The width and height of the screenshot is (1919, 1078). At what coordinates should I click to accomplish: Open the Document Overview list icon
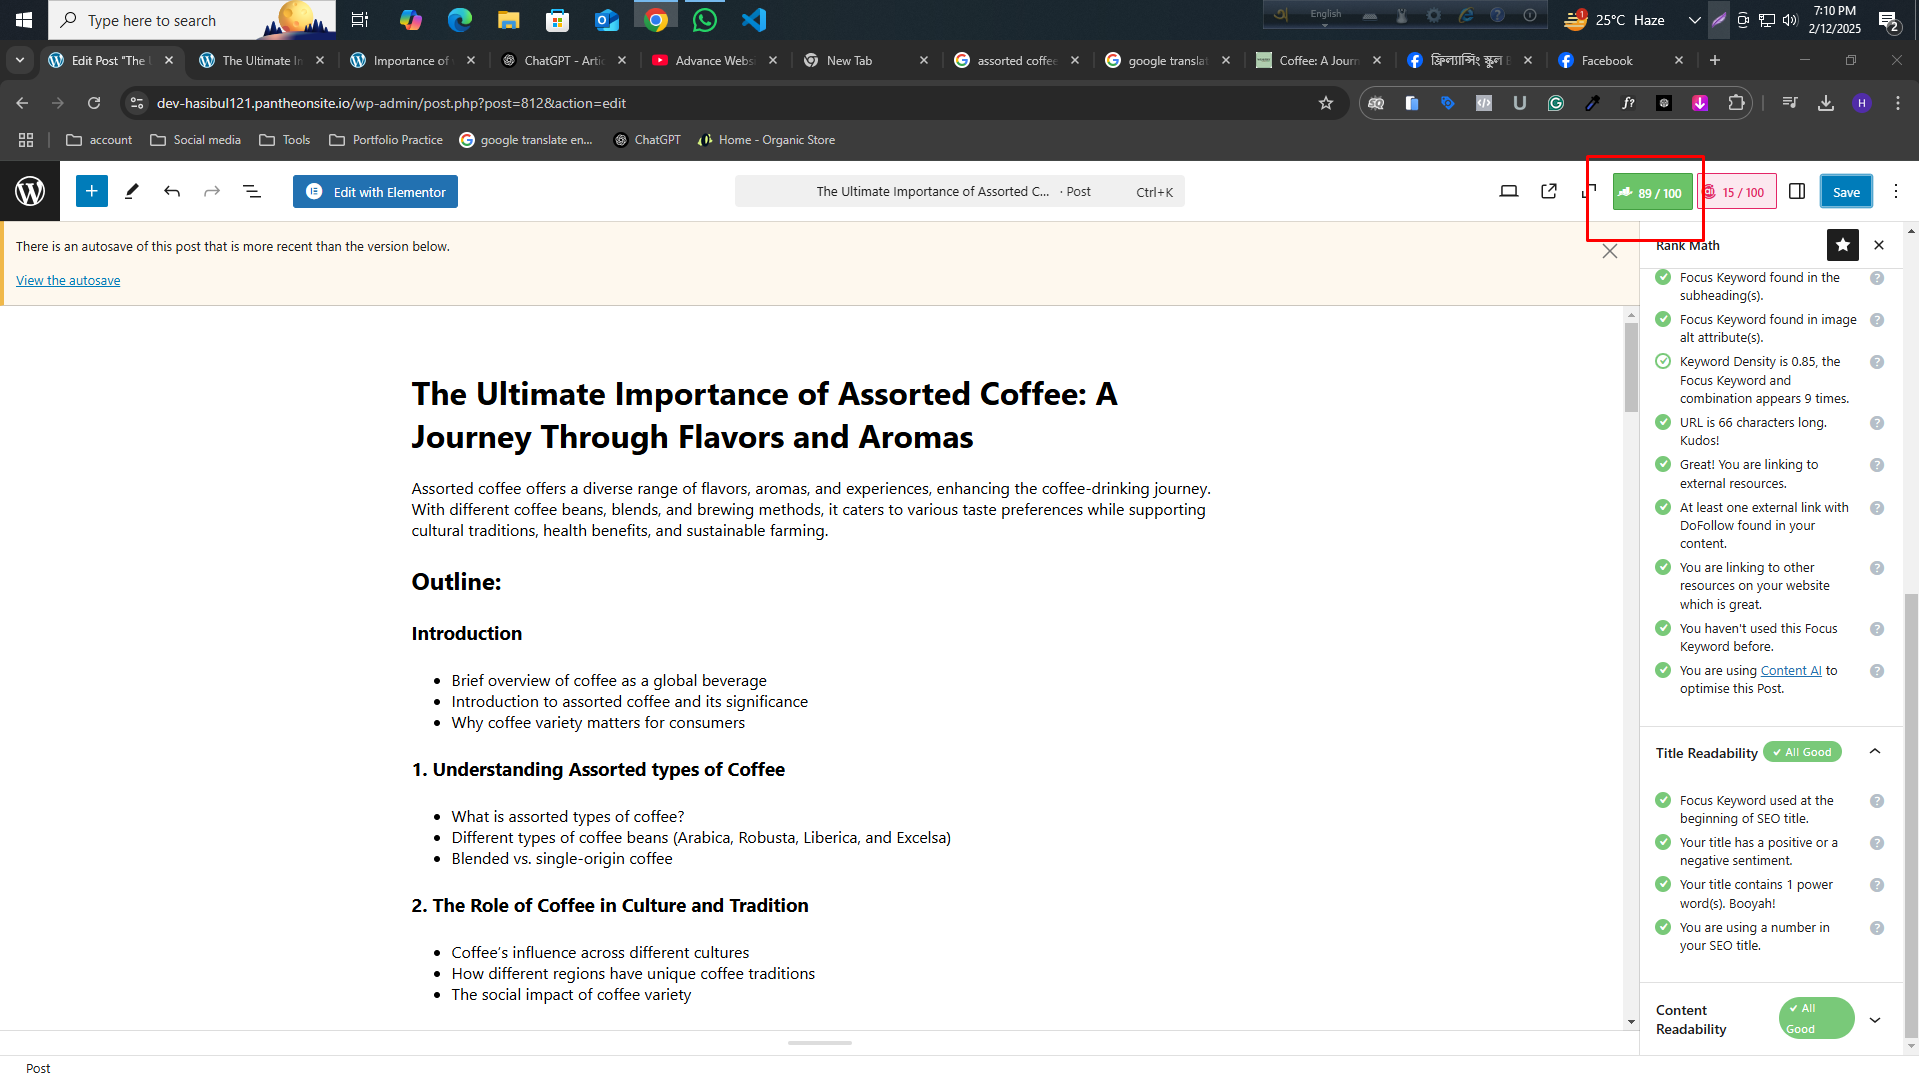(252, 192)
